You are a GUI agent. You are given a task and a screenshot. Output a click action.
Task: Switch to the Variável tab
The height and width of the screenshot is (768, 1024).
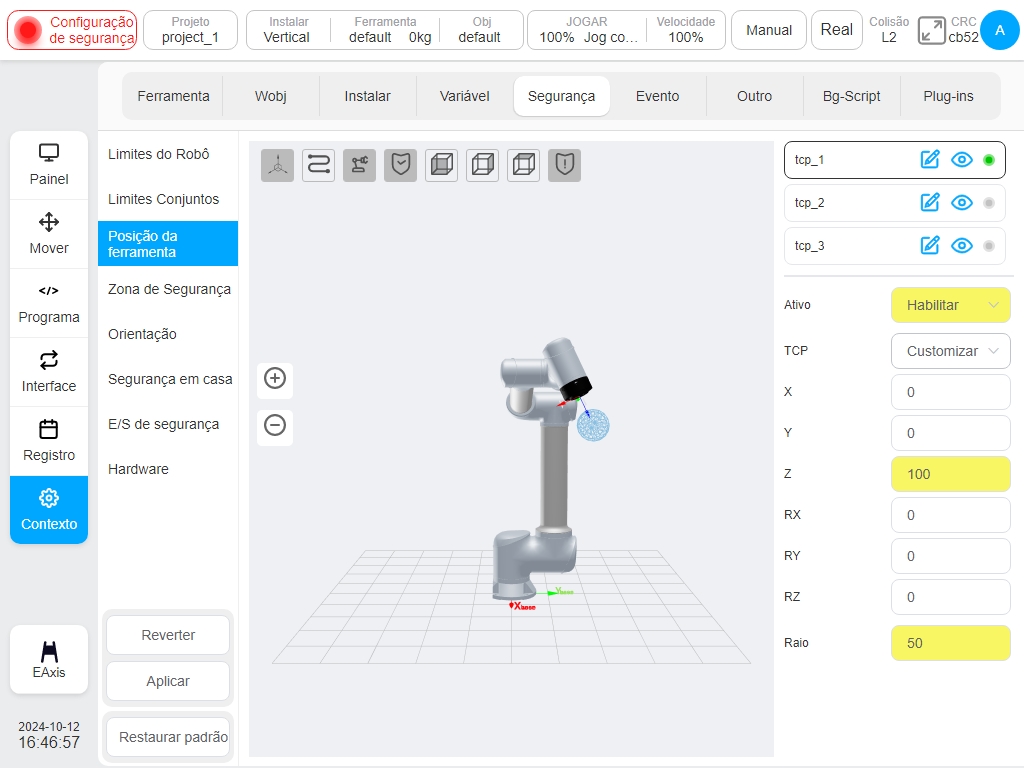464,96
